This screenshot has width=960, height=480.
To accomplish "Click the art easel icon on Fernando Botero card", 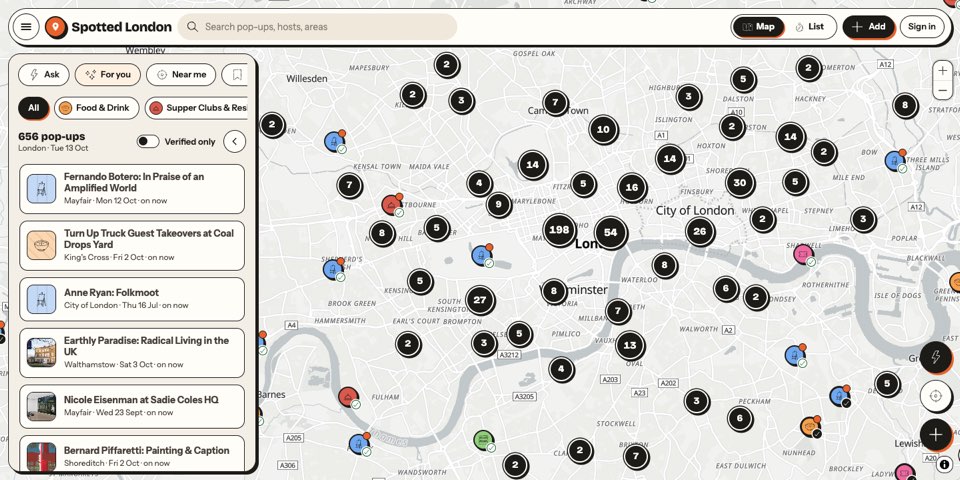I will (x=42, y=189).
